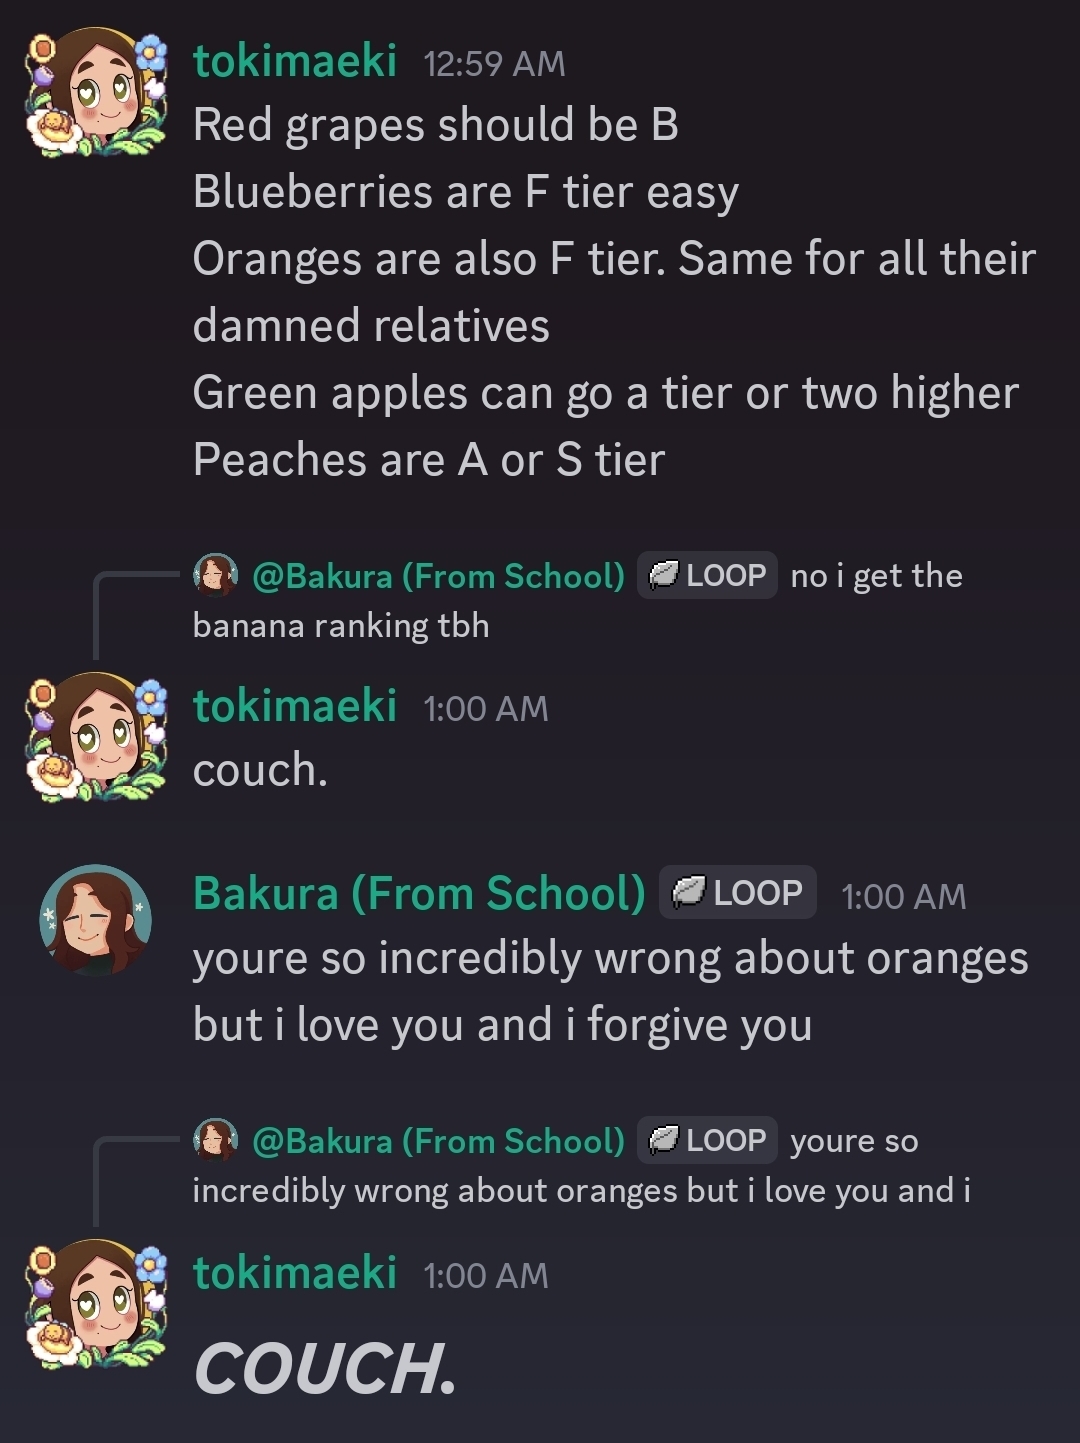
Task: Click the small Bakura avatar in the banana ranking reply
Action: pos(215,575)
